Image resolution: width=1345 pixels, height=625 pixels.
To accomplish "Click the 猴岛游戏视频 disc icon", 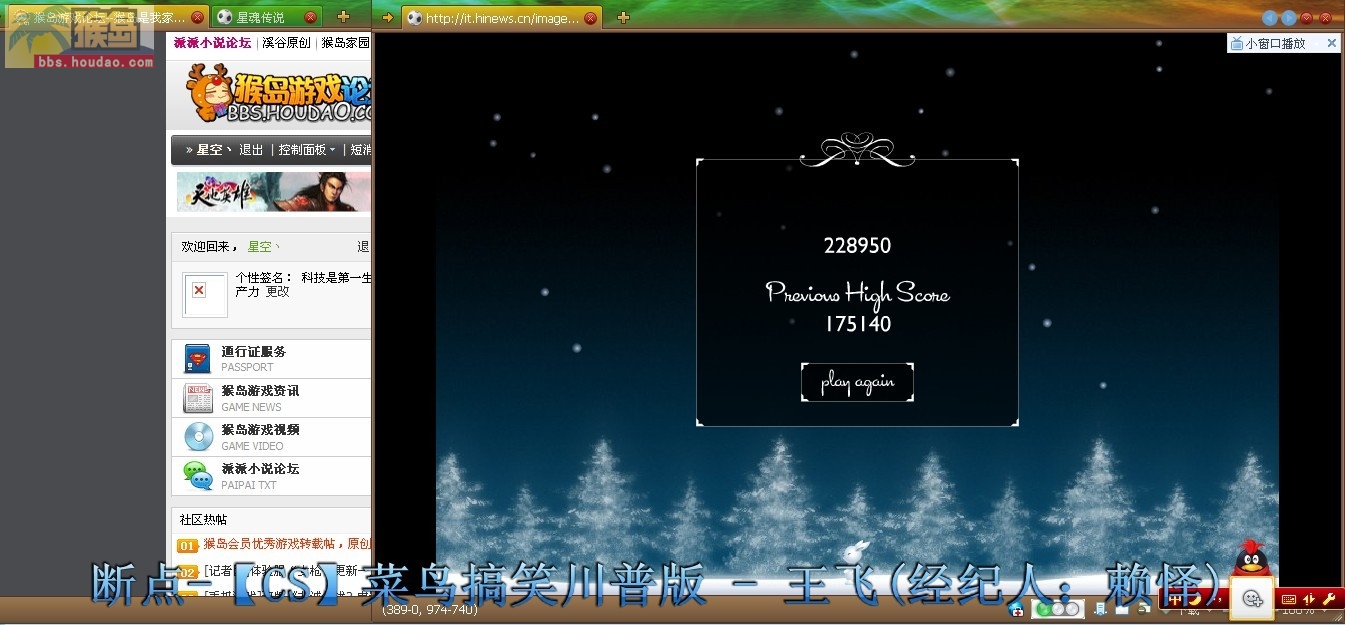I will point(198,437).
